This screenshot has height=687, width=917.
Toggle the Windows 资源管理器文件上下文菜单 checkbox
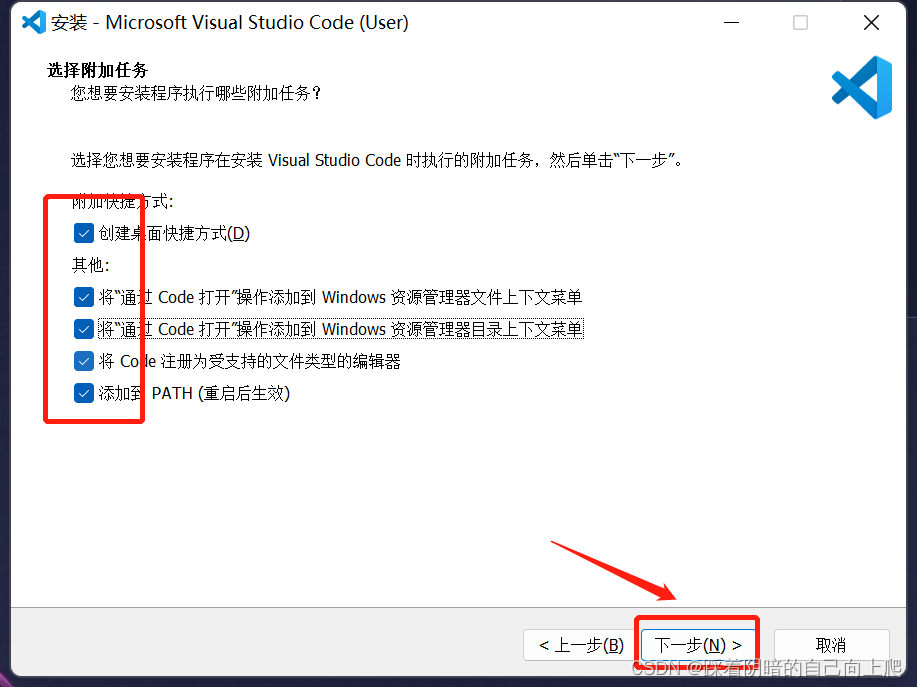pyautogui.click(x=84, y=297)
